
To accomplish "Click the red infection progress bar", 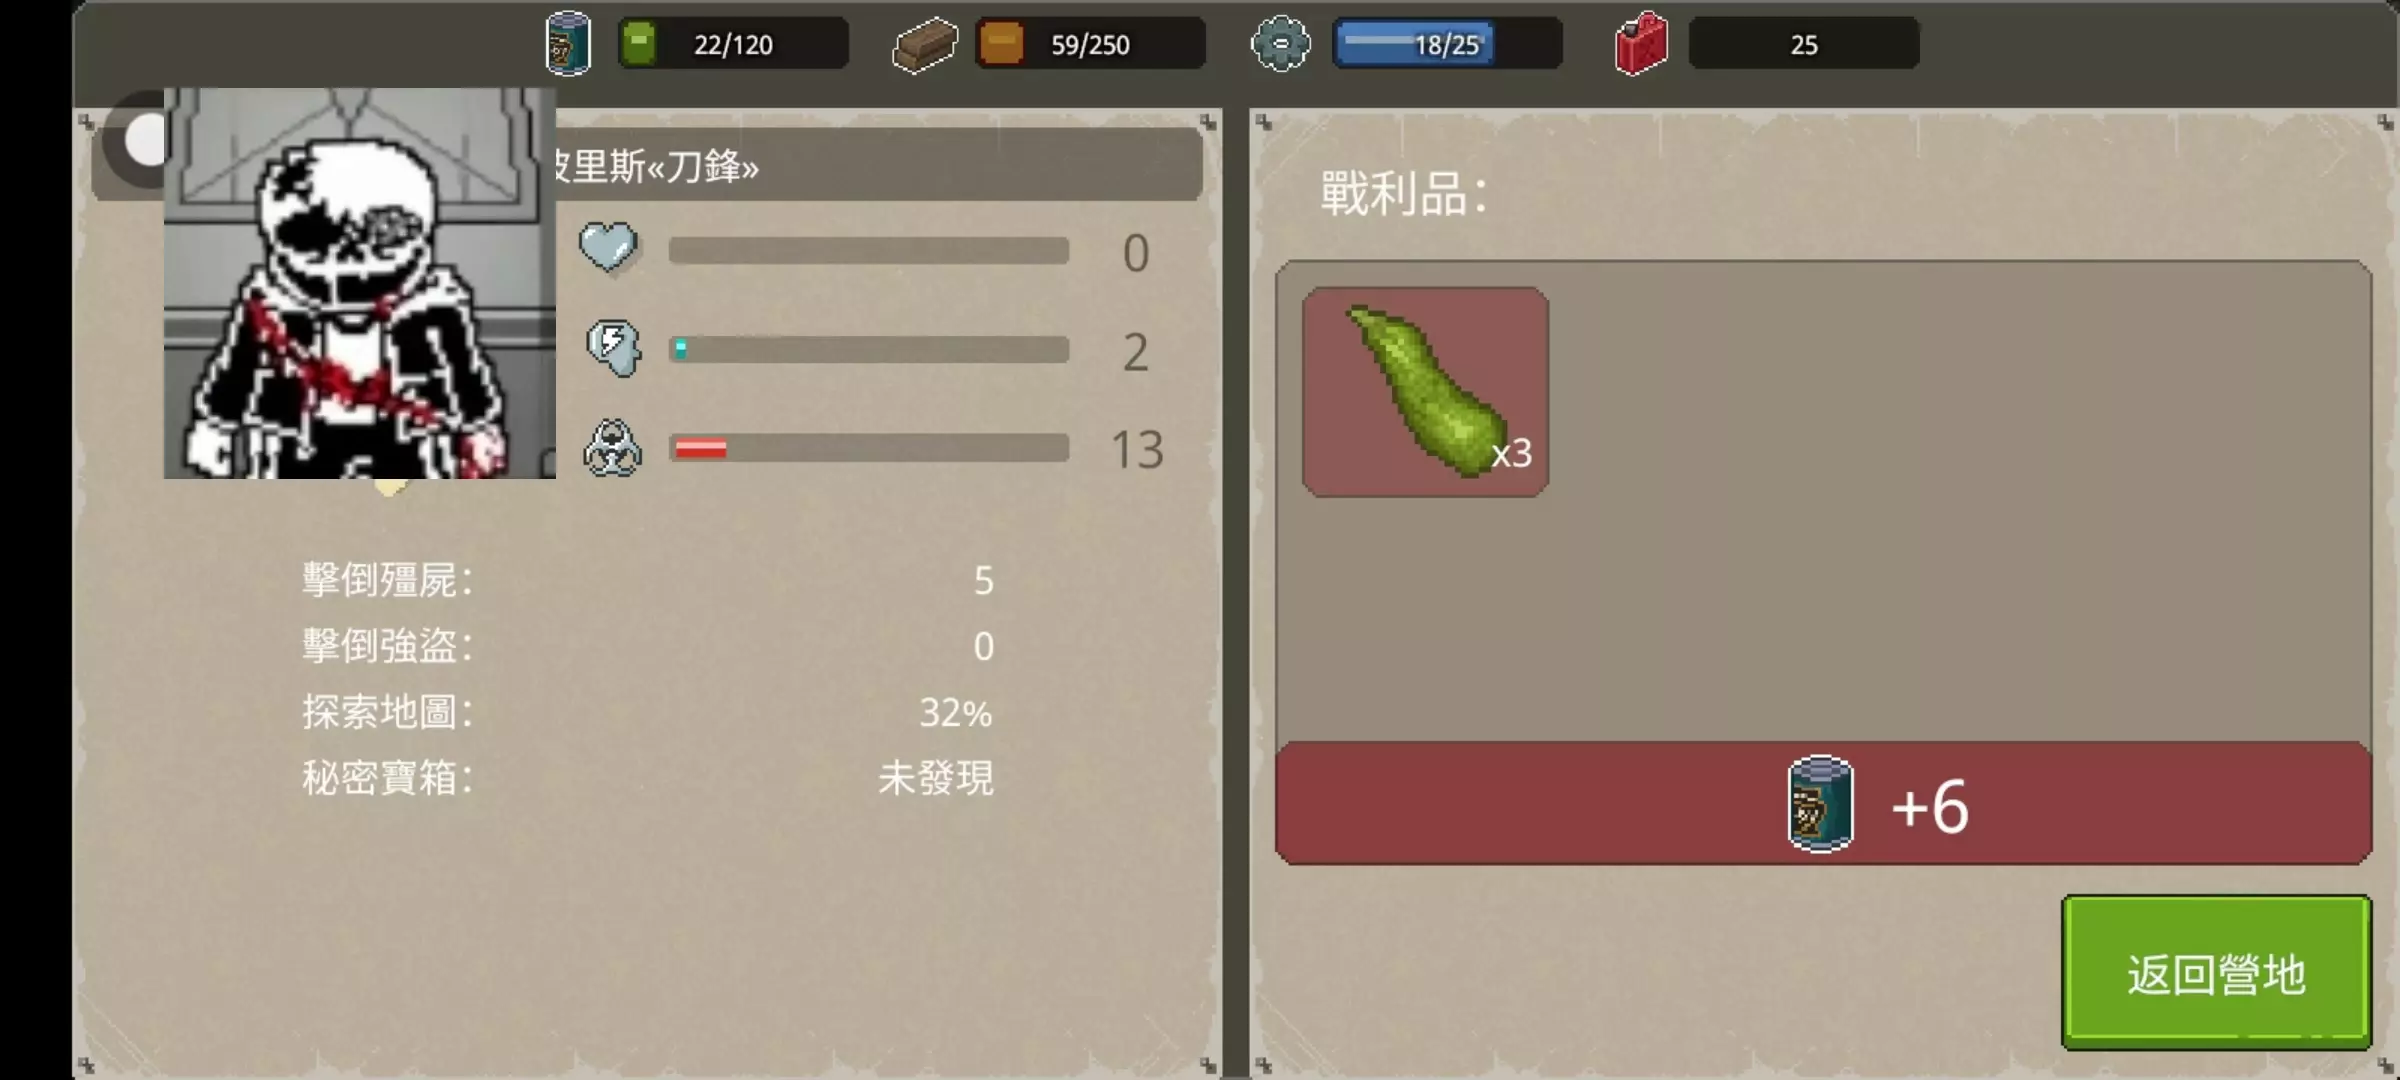I will 868,448.
